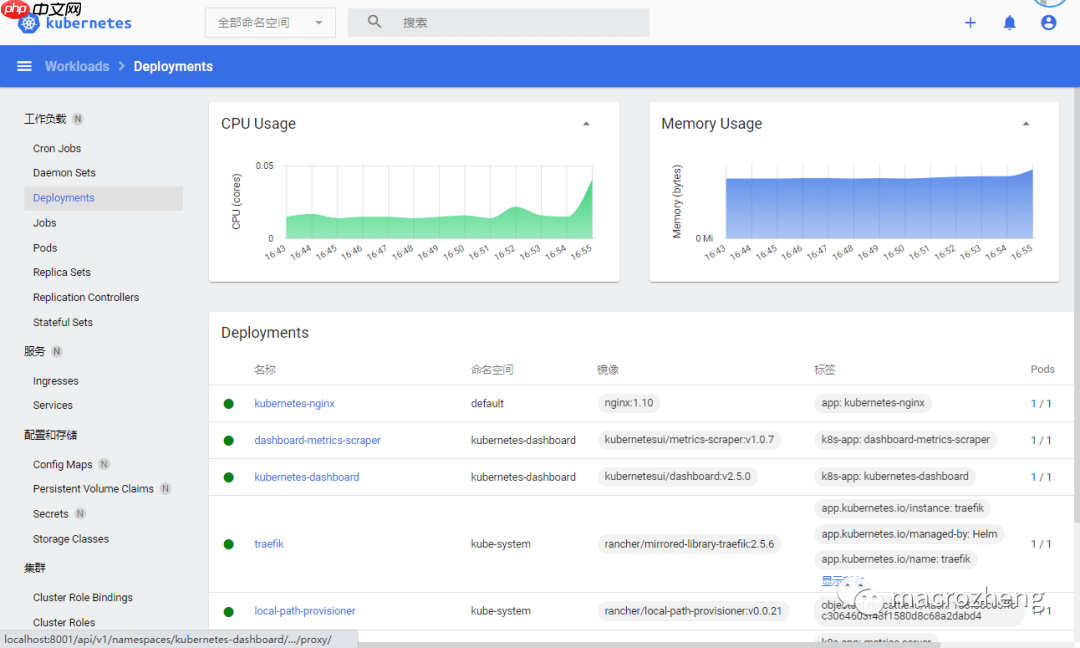Click into the search input field
The height and width of the screenshot is (648, 1080).
point(520,22)
